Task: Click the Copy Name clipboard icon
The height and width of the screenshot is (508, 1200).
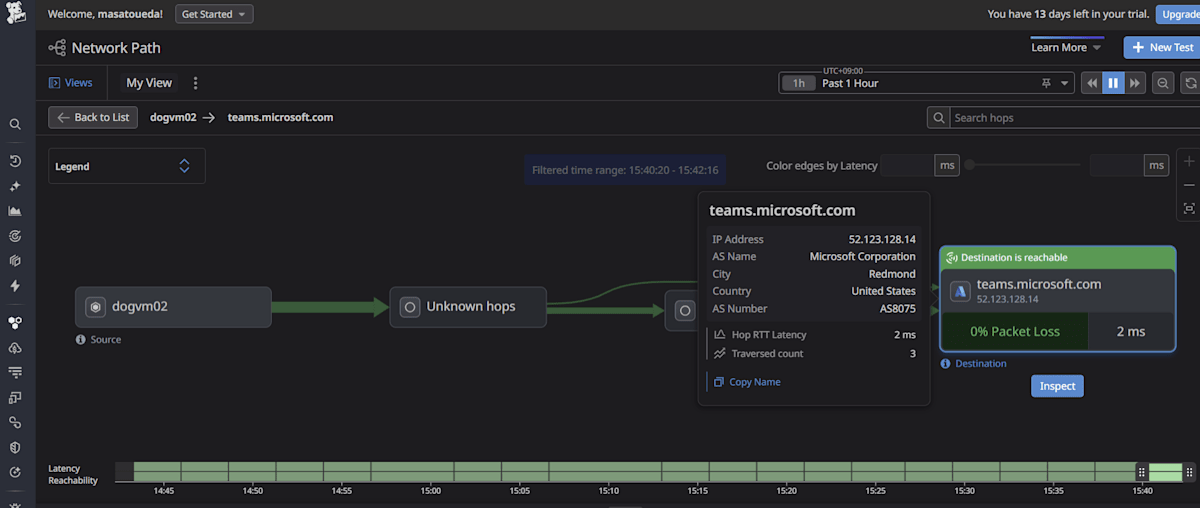Action: click(718, 382)
